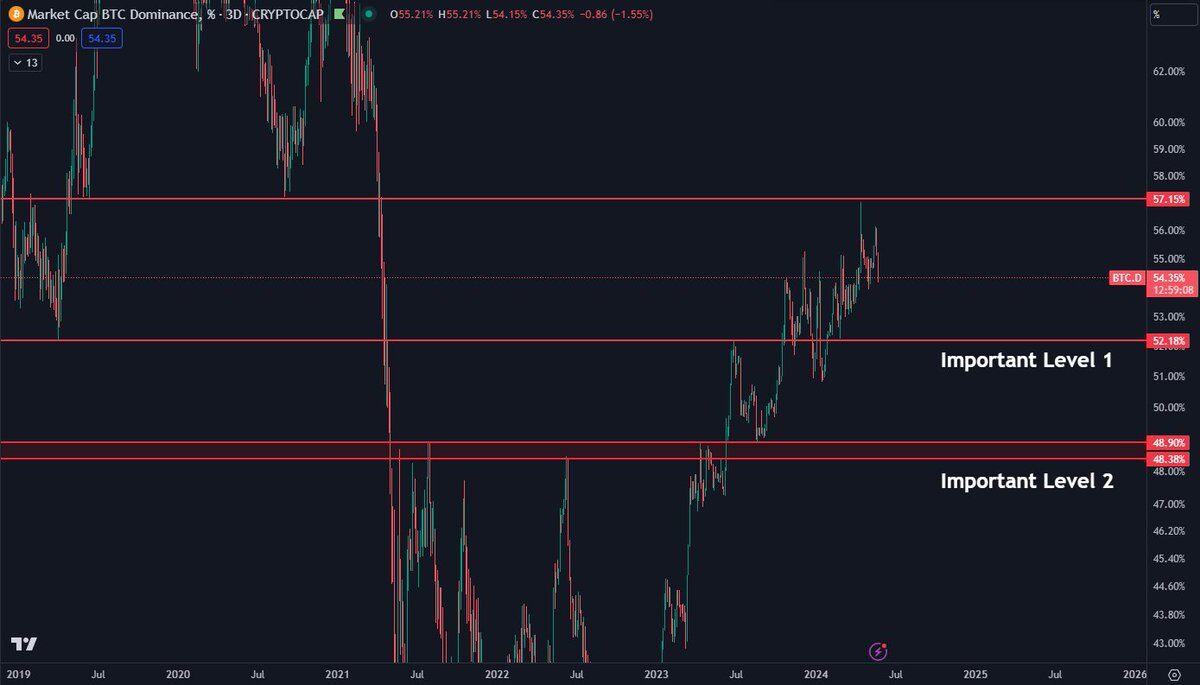This screenshot has width=1200, height=685.
Task: Select the Important Level 1 text annotation
Action: click(x=1026, y=360)
